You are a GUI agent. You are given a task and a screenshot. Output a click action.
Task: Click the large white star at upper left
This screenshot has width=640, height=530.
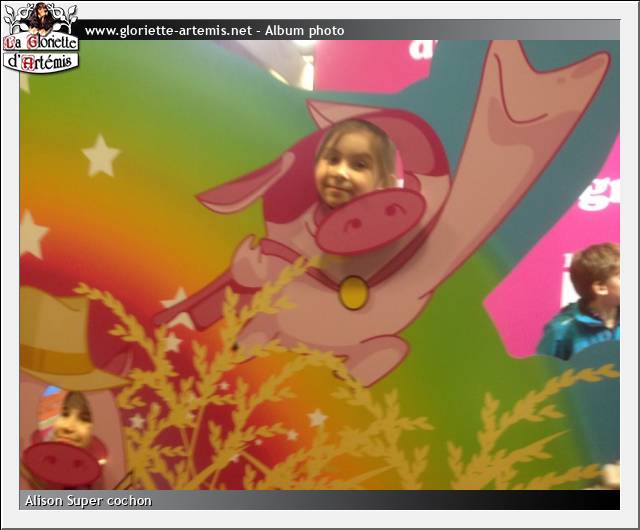click(101, 156)
